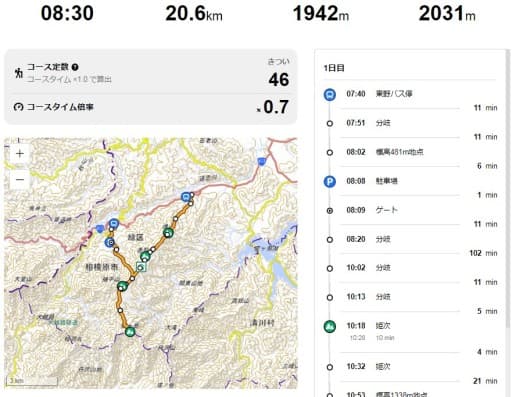Click the bus stop icon at 07:40
The height and width of the screenshot is (397, 512).
(x=330, y=94)
